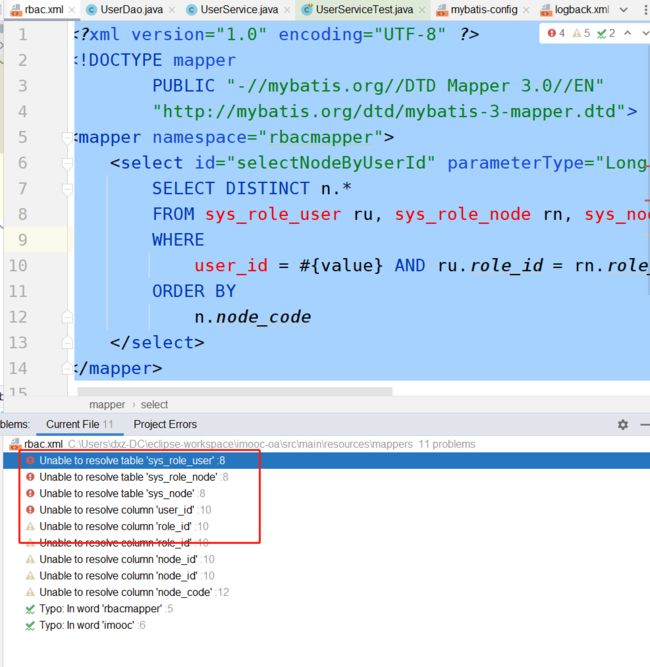Click the red user_id column in code
Viewport: 650px width, 667px height.
(231, 266)
